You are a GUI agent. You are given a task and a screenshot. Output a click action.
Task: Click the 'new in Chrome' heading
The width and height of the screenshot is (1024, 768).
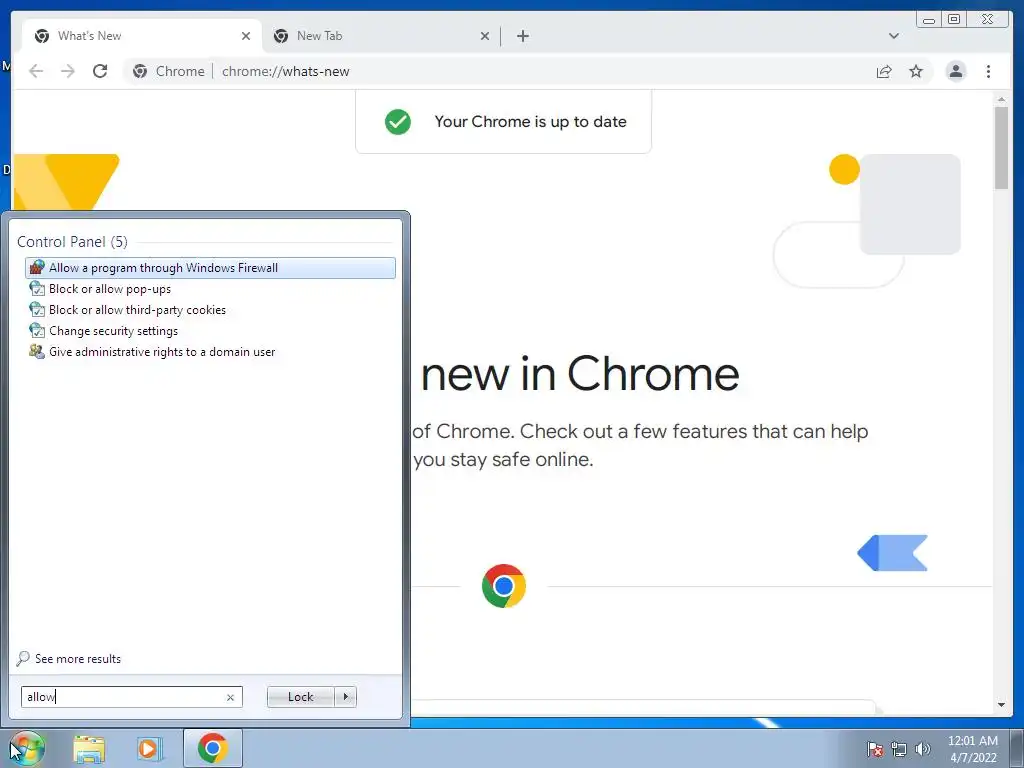point(580,374)
